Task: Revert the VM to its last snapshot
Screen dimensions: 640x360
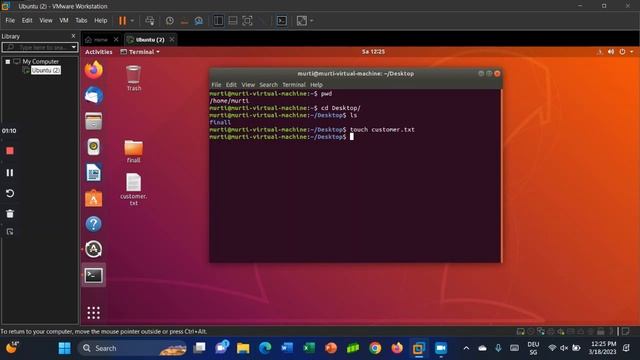Action: [x=184, y=21]
